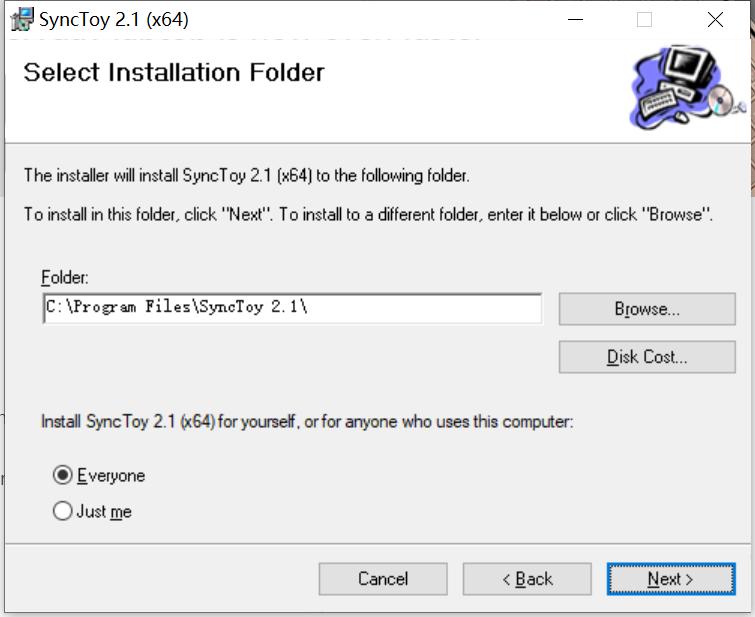
Task: Focus the Folder path text field
Action: 292,308
